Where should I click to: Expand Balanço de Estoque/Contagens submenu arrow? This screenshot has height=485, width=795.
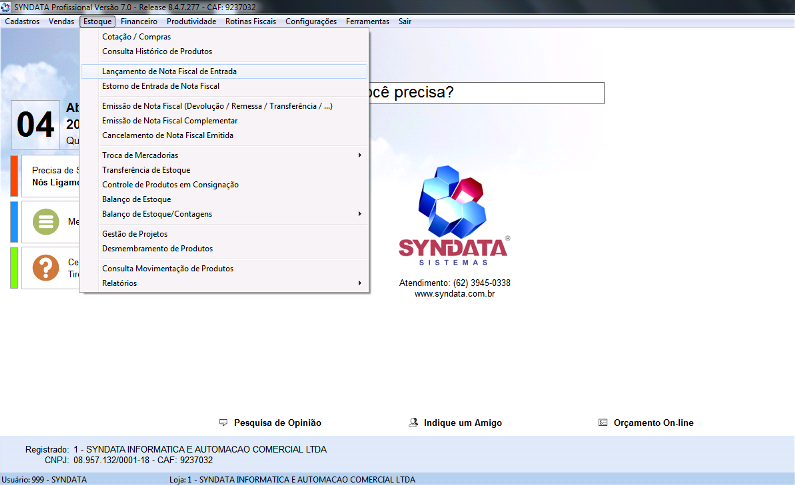click(359, 214)
